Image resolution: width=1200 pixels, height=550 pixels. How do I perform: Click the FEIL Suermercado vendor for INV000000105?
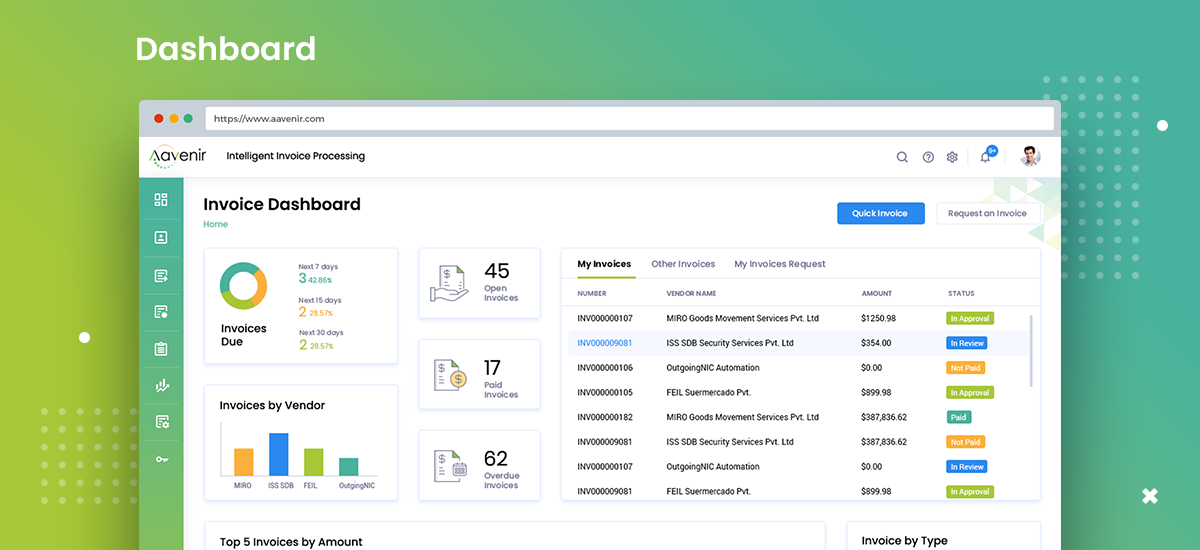click(x=708, y=393)
